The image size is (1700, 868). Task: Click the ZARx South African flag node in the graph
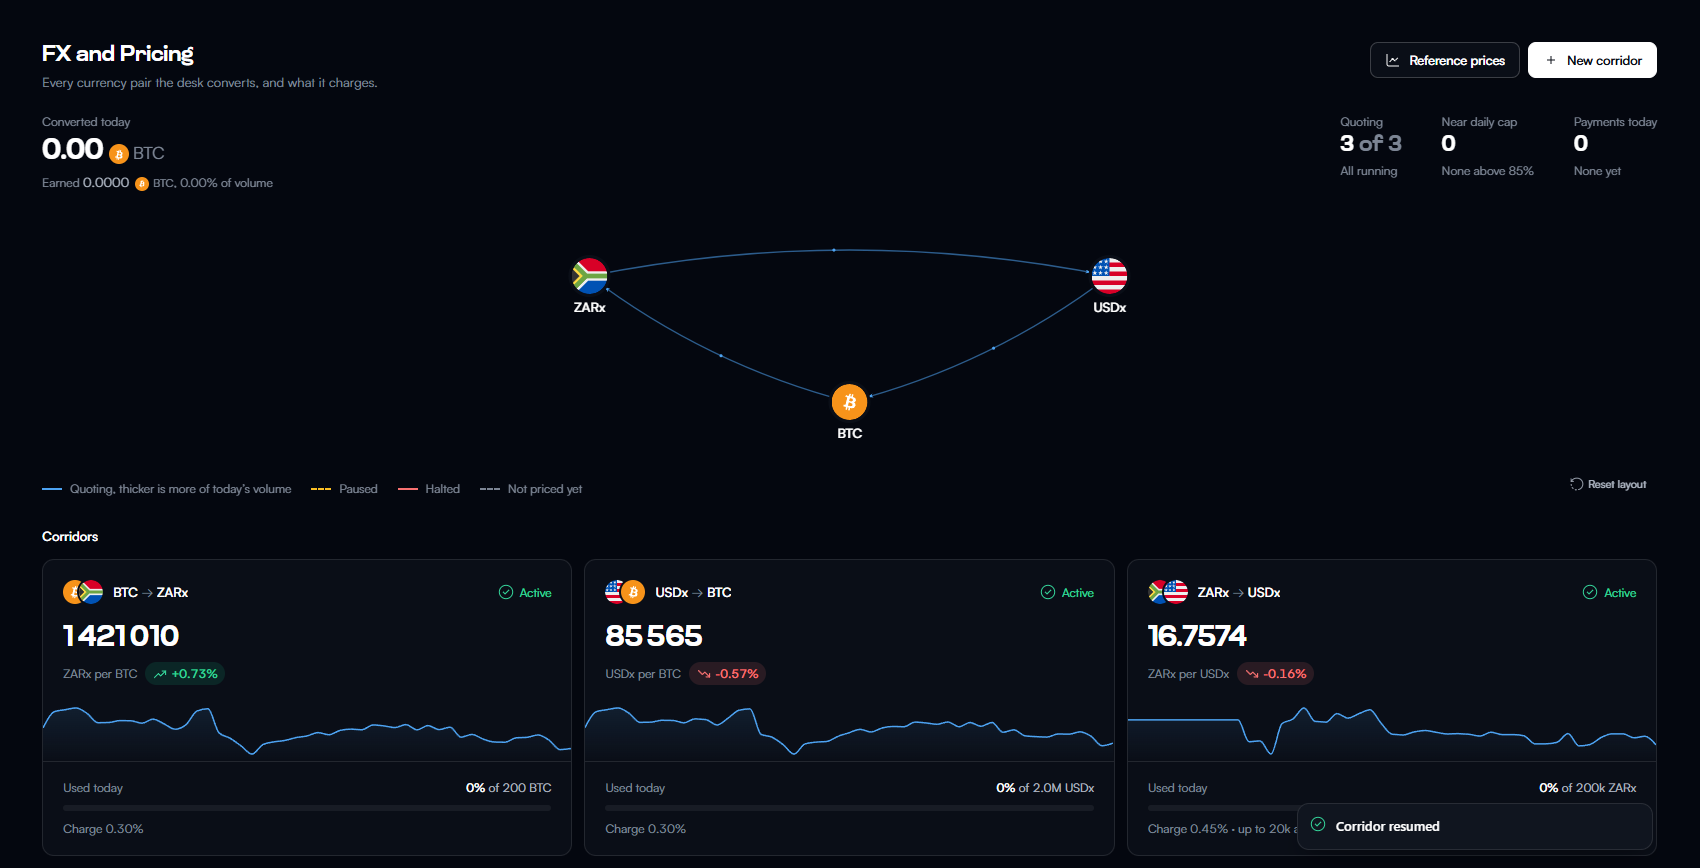[590, 276]
